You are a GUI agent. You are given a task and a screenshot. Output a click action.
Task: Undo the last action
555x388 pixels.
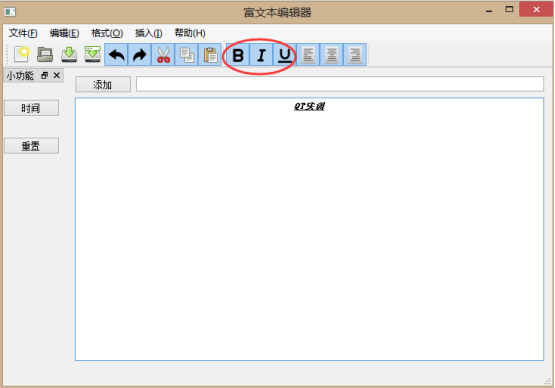[116, 55]
